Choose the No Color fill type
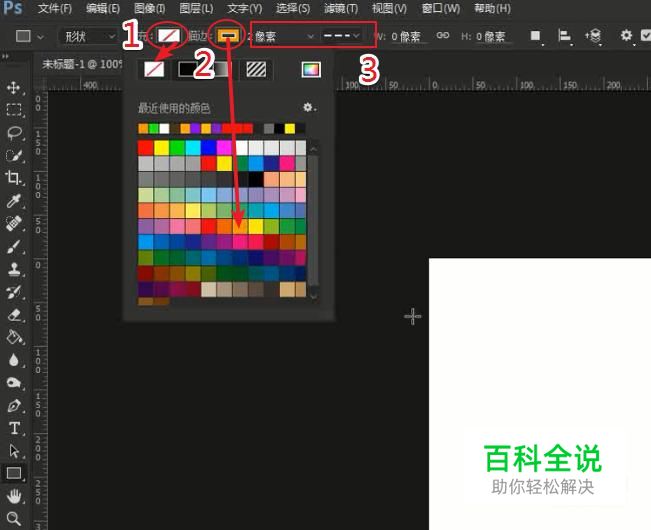The image size is (651, 530). pos(154,69)
